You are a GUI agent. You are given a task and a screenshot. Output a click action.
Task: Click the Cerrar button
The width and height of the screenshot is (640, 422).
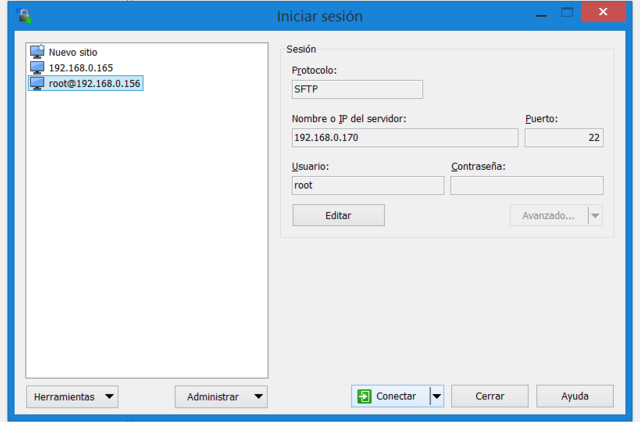pyautogui.click(x=490, y=396)
